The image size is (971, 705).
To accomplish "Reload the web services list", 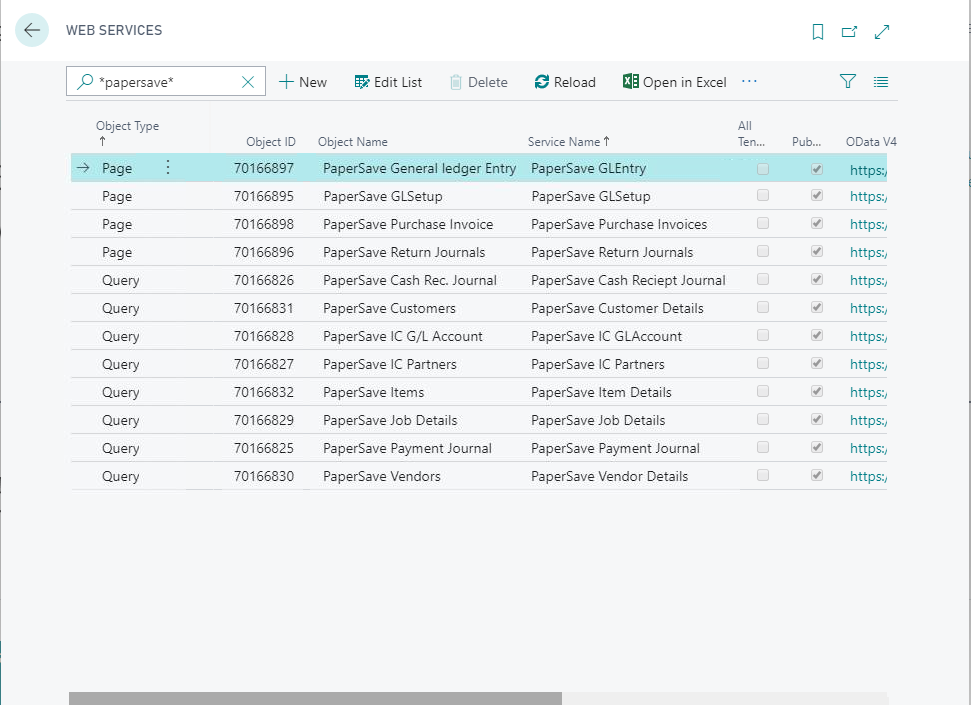I will tap(565, 82).
